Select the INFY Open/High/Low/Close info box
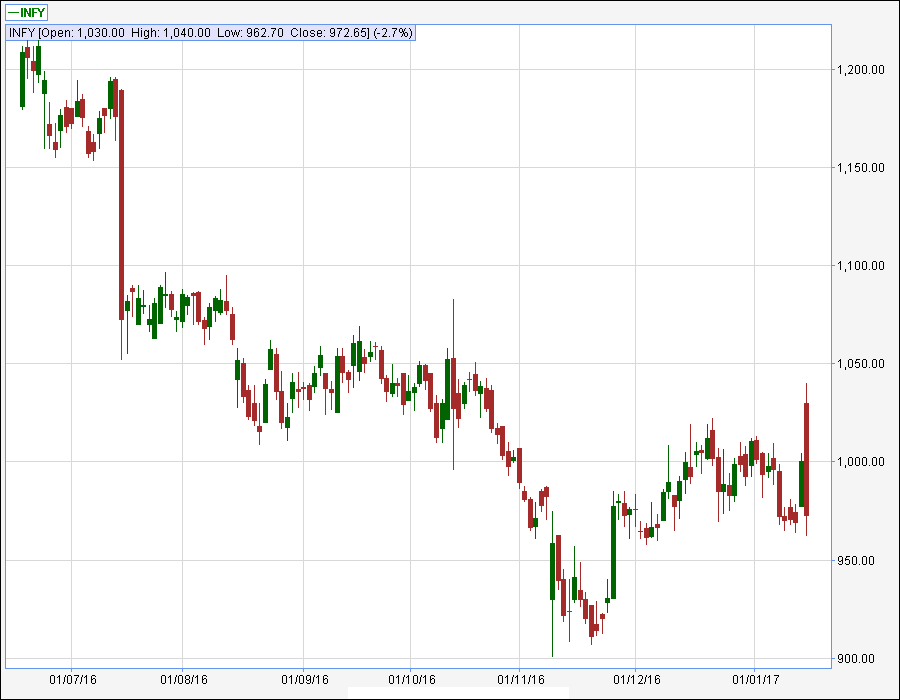Screen dimensions: 900x700 (x=210, y=33)
